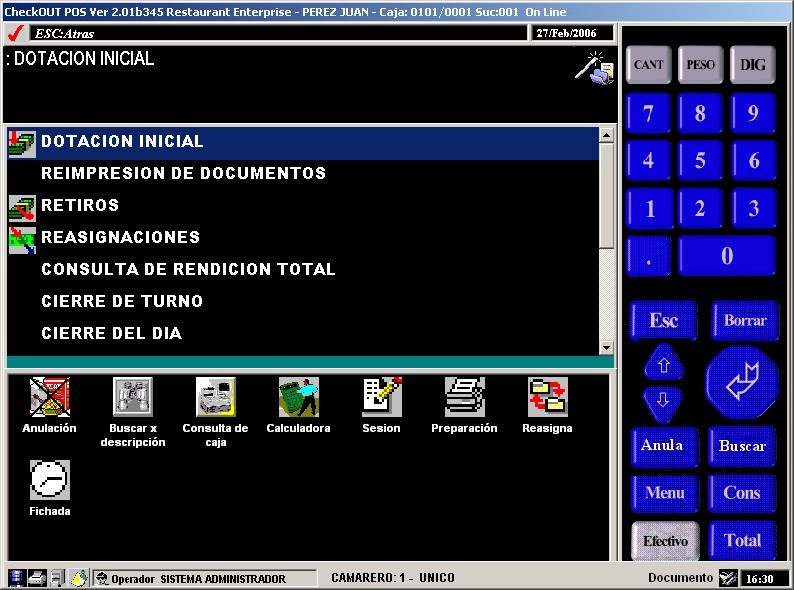This screenshot has width=794, height=590.
Task: Click the Dotacion Inicial money icon
Action: (x=22, y=144)
